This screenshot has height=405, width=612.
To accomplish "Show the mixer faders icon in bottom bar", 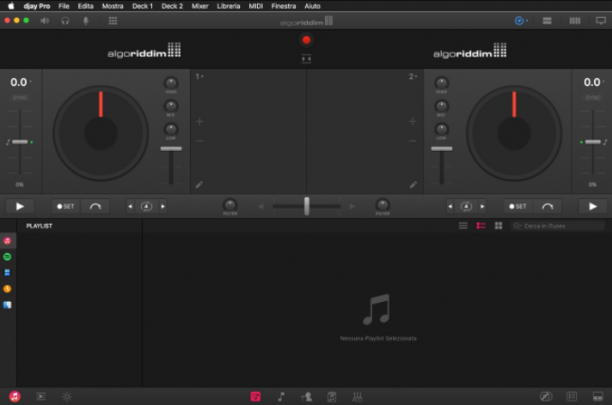I will pyautogui.click(x=357, y=397).
